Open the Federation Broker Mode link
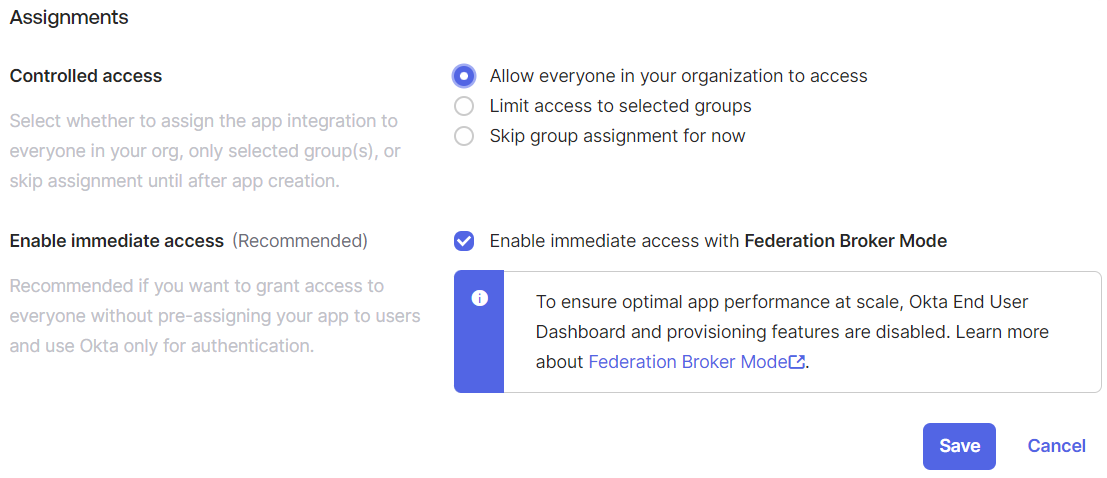This screenshot has height=478, width=1107. click(688, 362)
